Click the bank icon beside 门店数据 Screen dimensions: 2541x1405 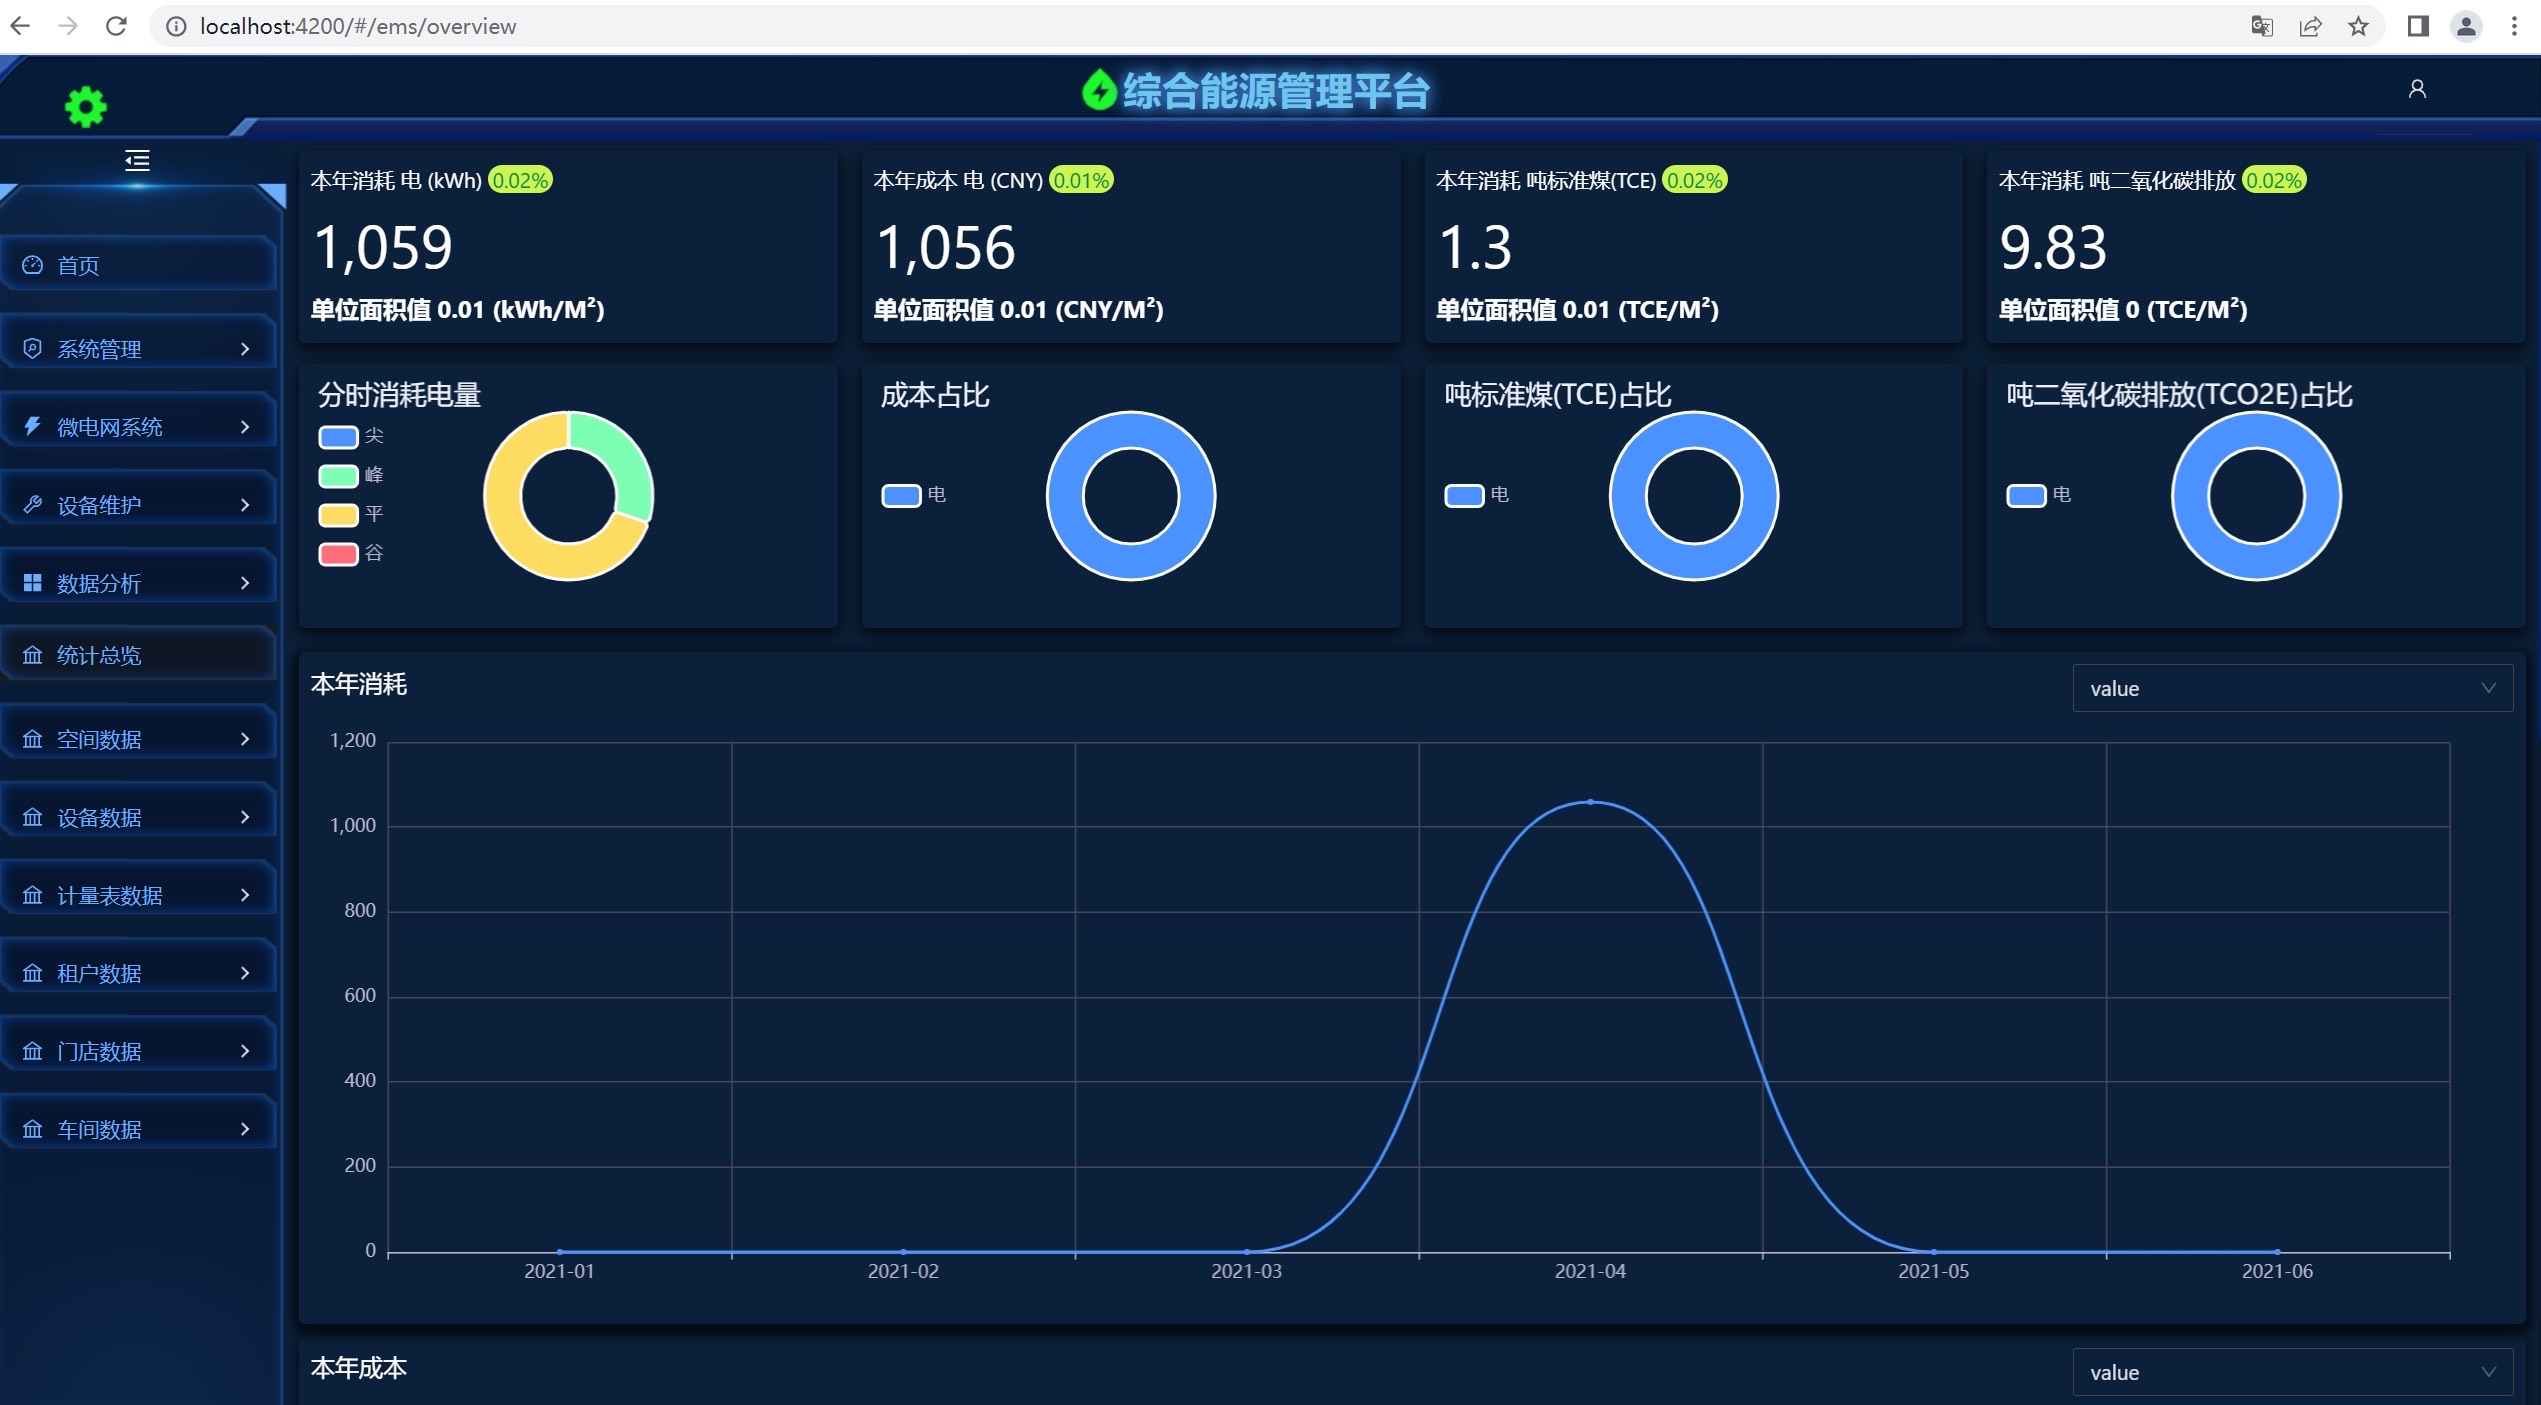[x=33, y=1051]
